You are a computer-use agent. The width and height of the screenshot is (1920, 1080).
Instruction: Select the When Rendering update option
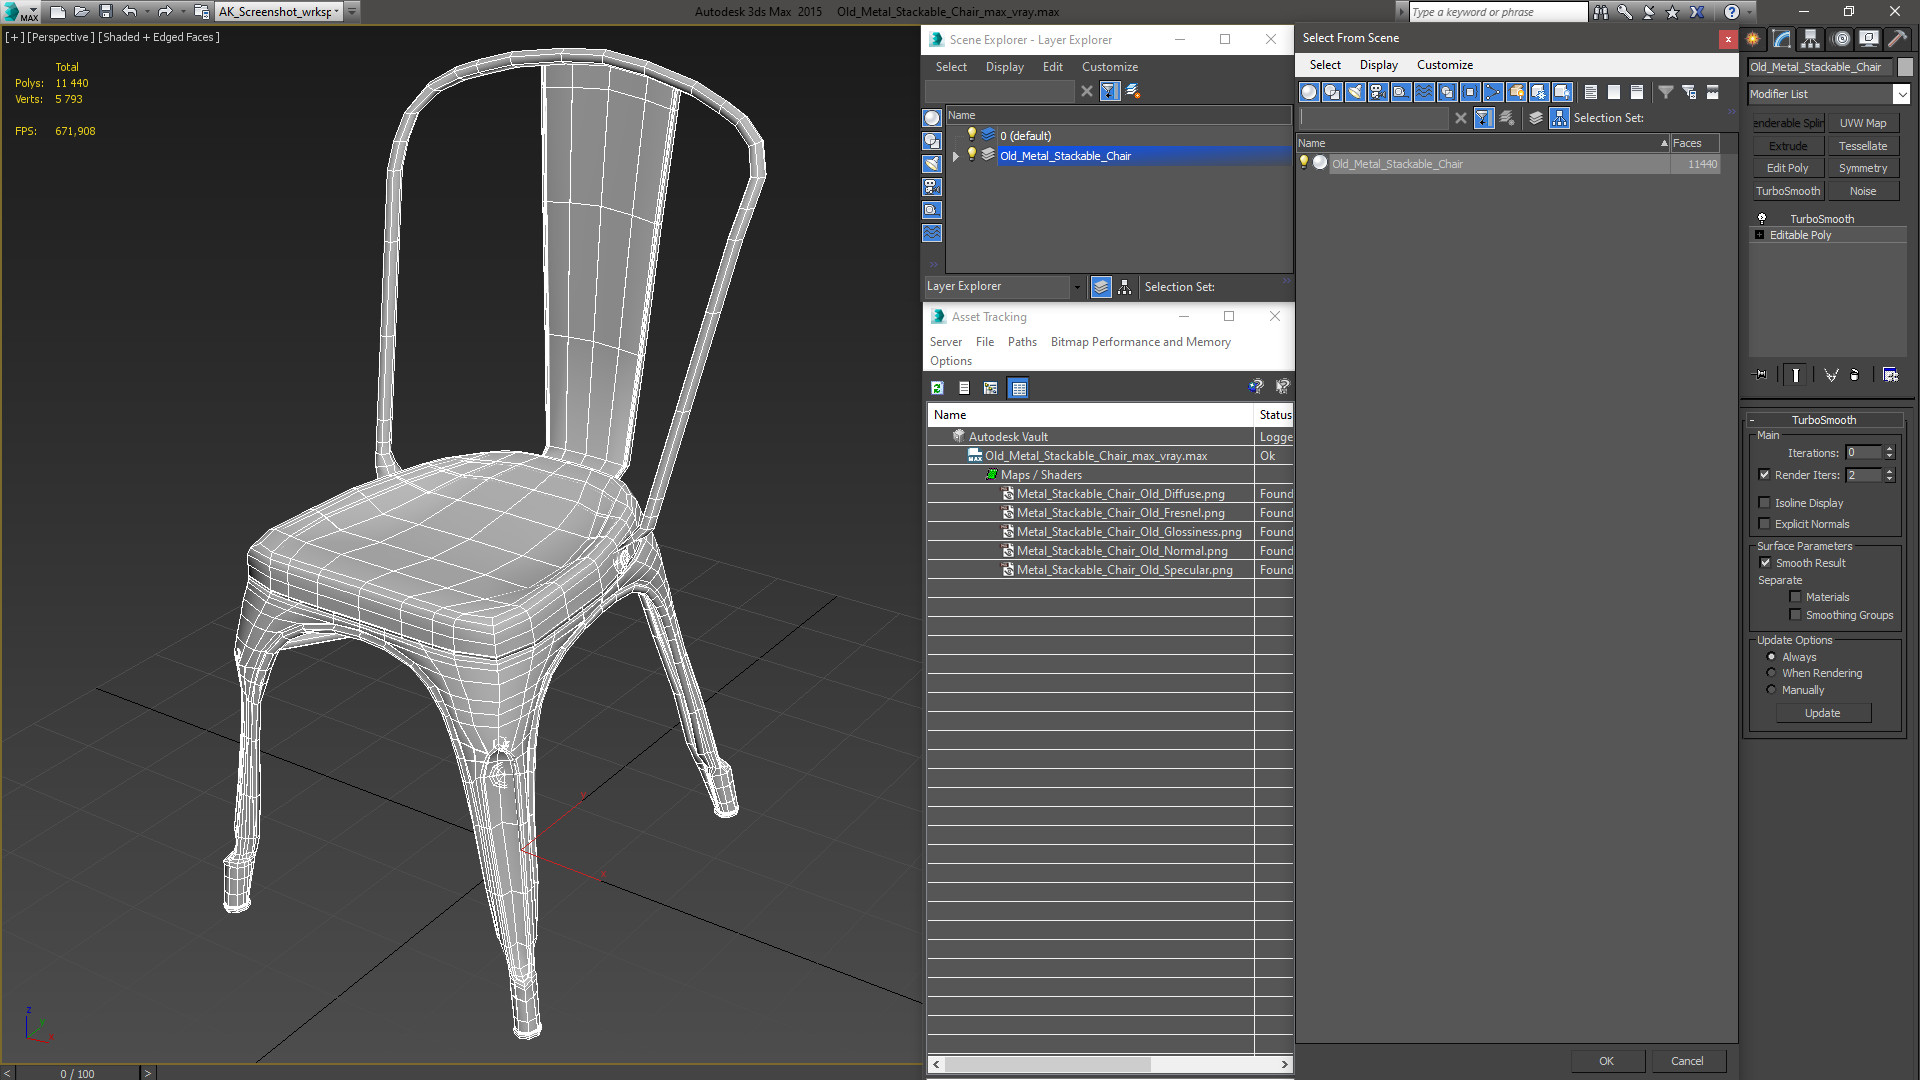(x=1771, y=673)
